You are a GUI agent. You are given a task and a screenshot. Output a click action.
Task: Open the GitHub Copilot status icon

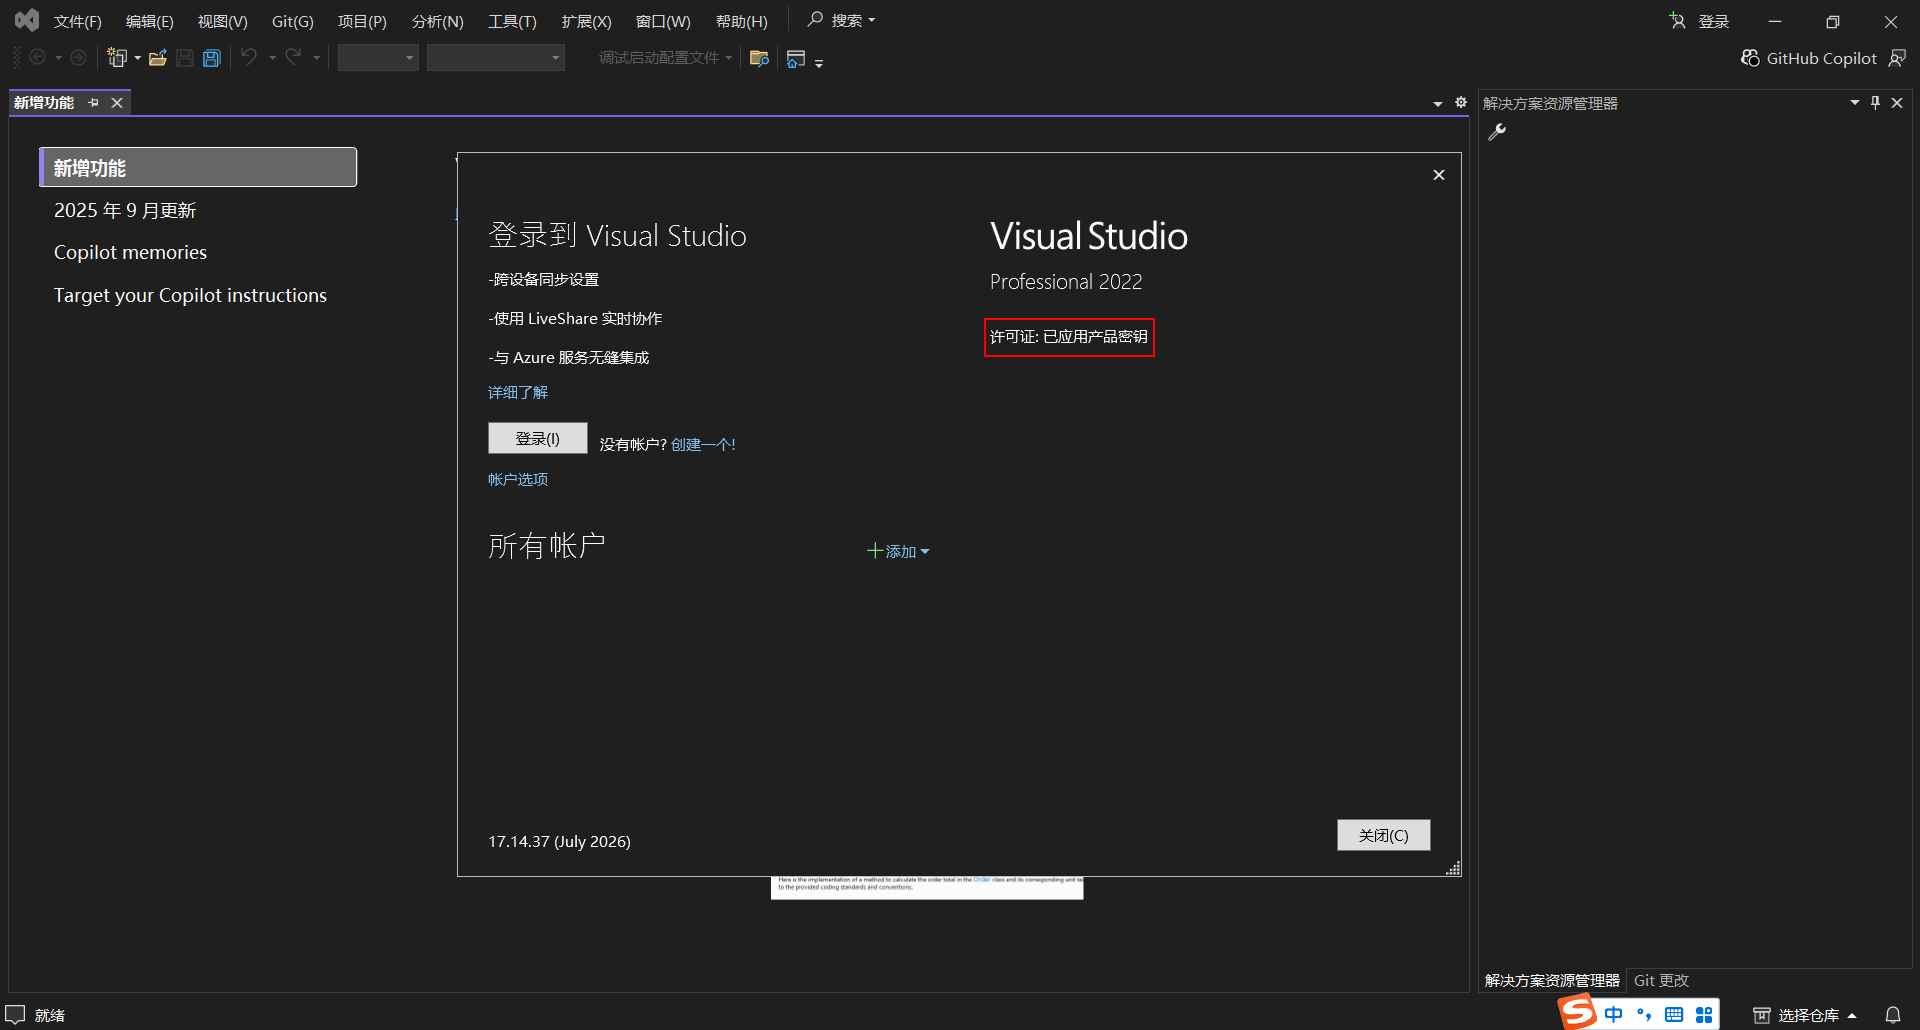coord(1750,58)
